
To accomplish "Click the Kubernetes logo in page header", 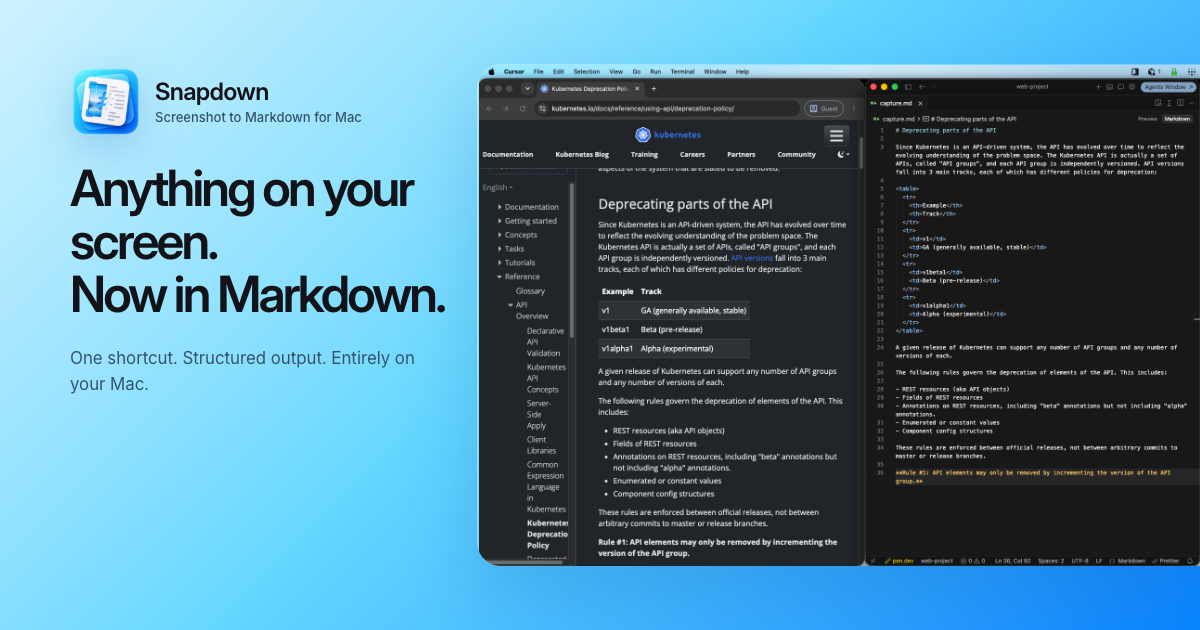I will click(x=669, y=134).
